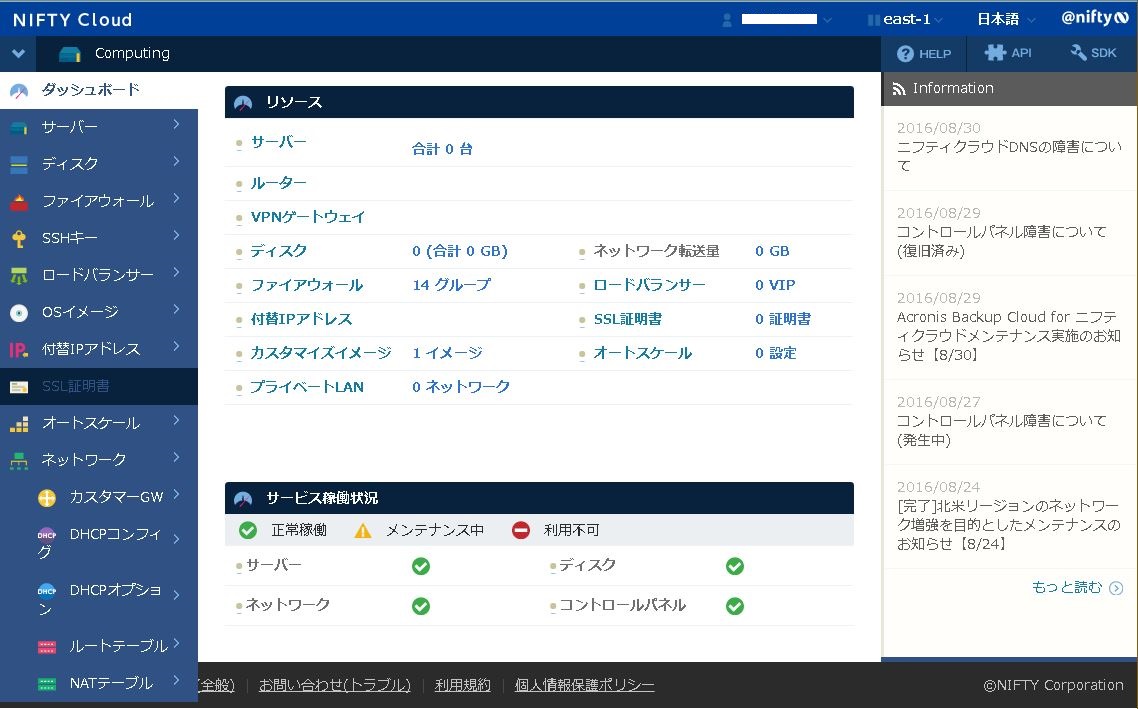Select NATテーブル in the sidebar menu

pos(99,684)
